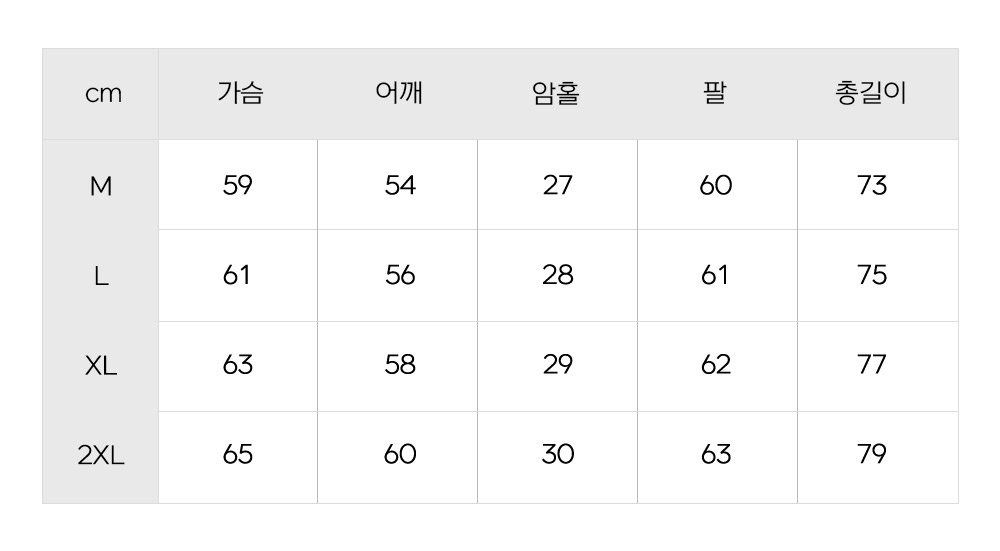Click the L total length value 75
Screen dimensions: 1000x551
tap(872, 275)
